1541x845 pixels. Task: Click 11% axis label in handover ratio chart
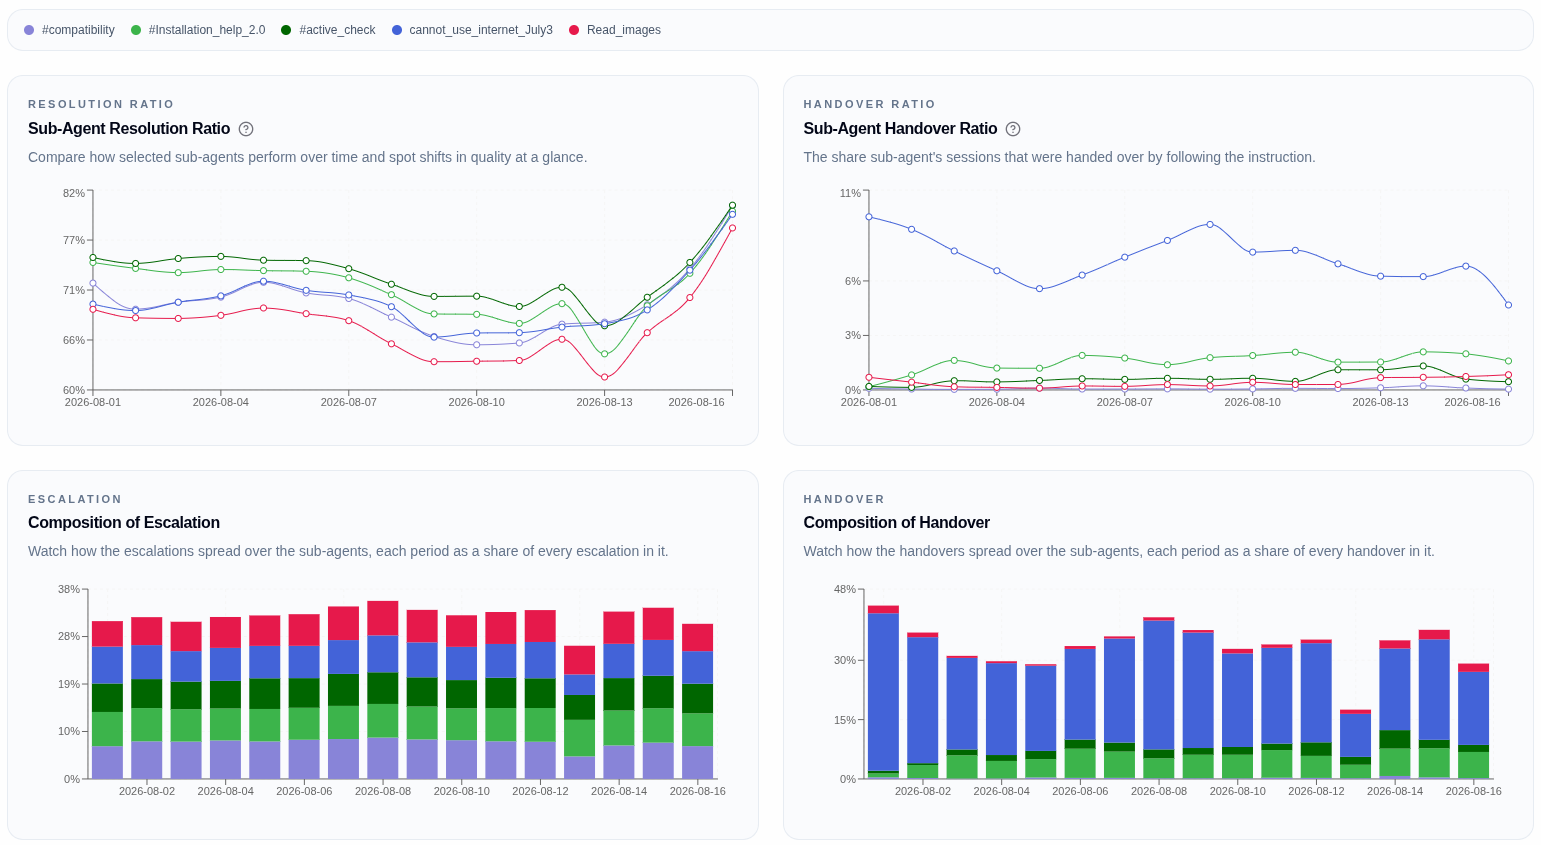pyautogui.click(x=850, y=193)
